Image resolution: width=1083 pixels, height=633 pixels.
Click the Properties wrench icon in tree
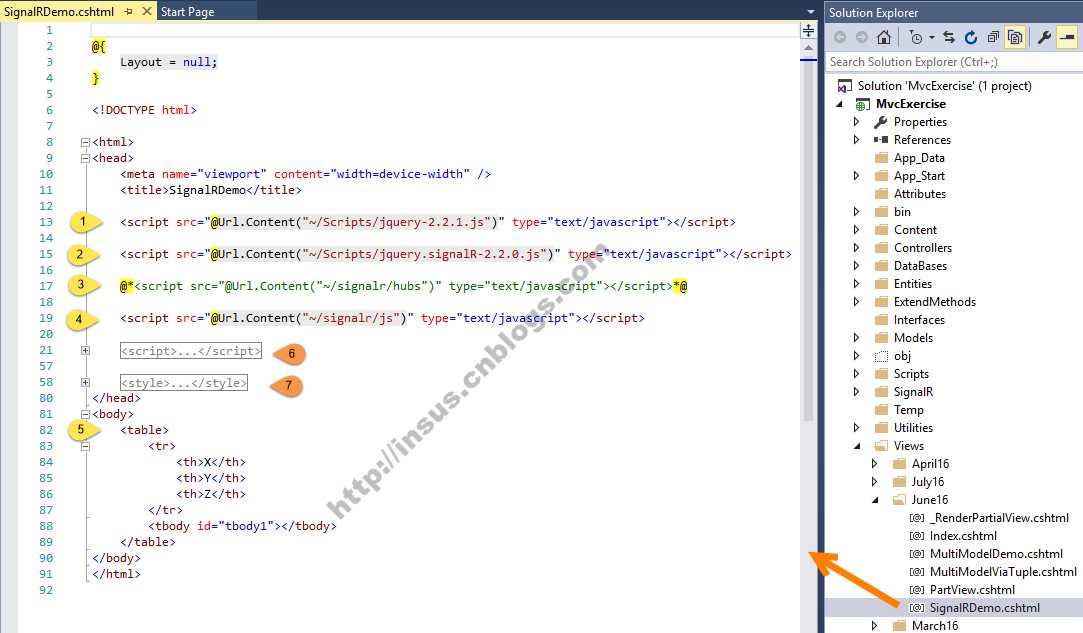click(x=881, y=122)
